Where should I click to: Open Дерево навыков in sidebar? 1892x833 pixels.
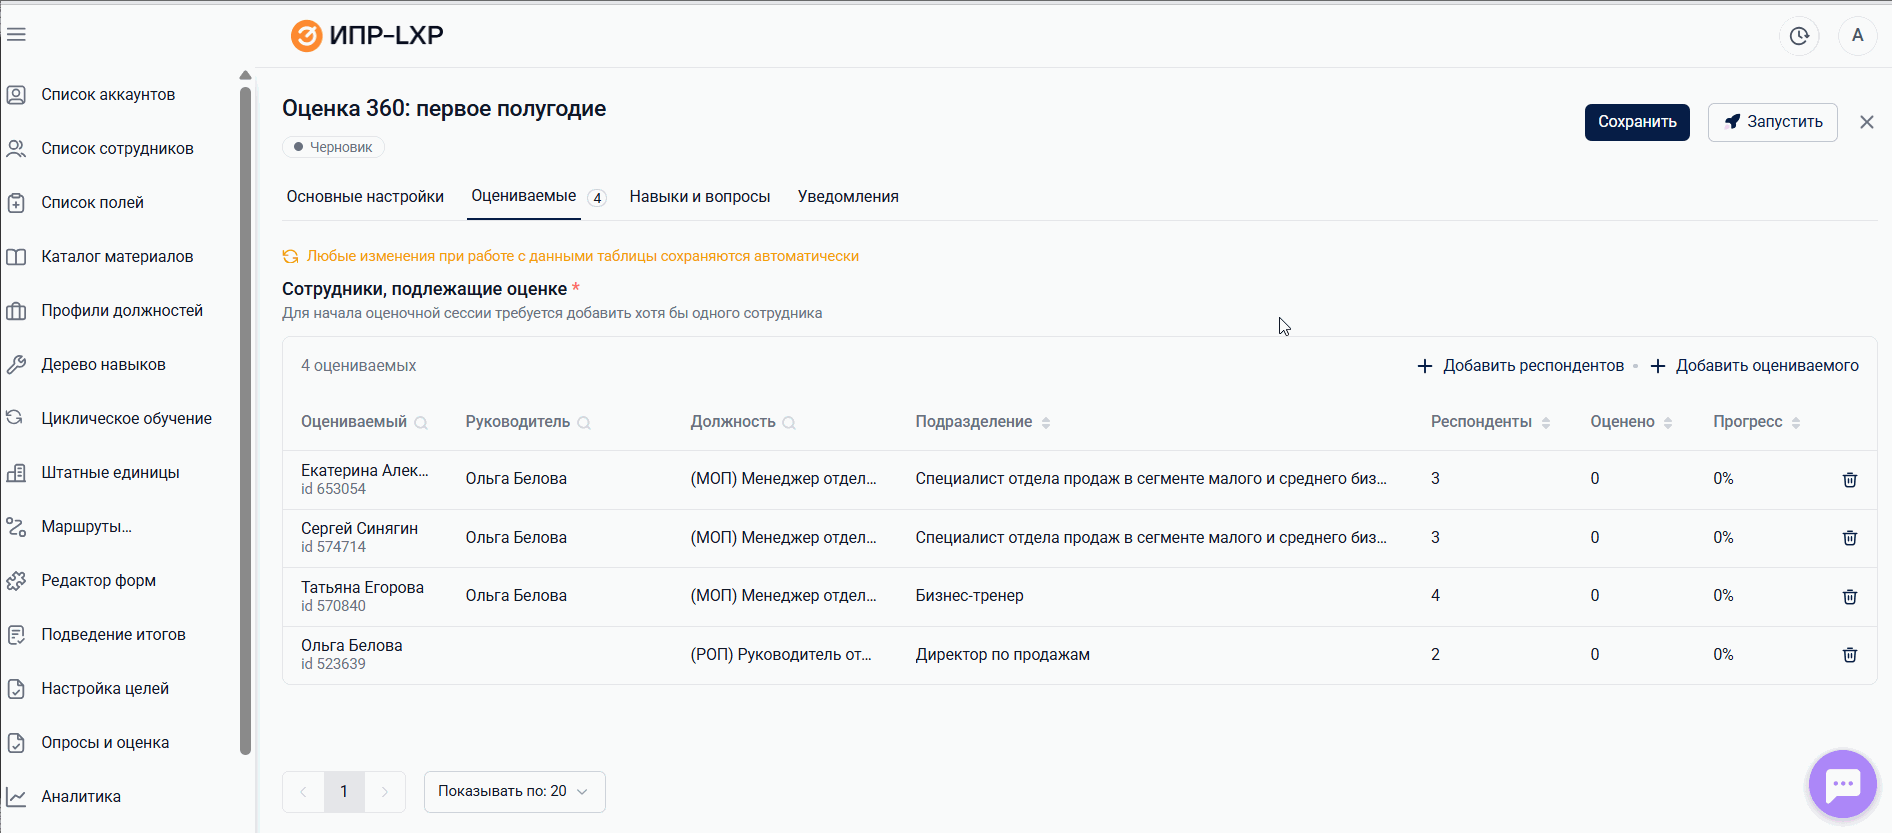[103, 365]
